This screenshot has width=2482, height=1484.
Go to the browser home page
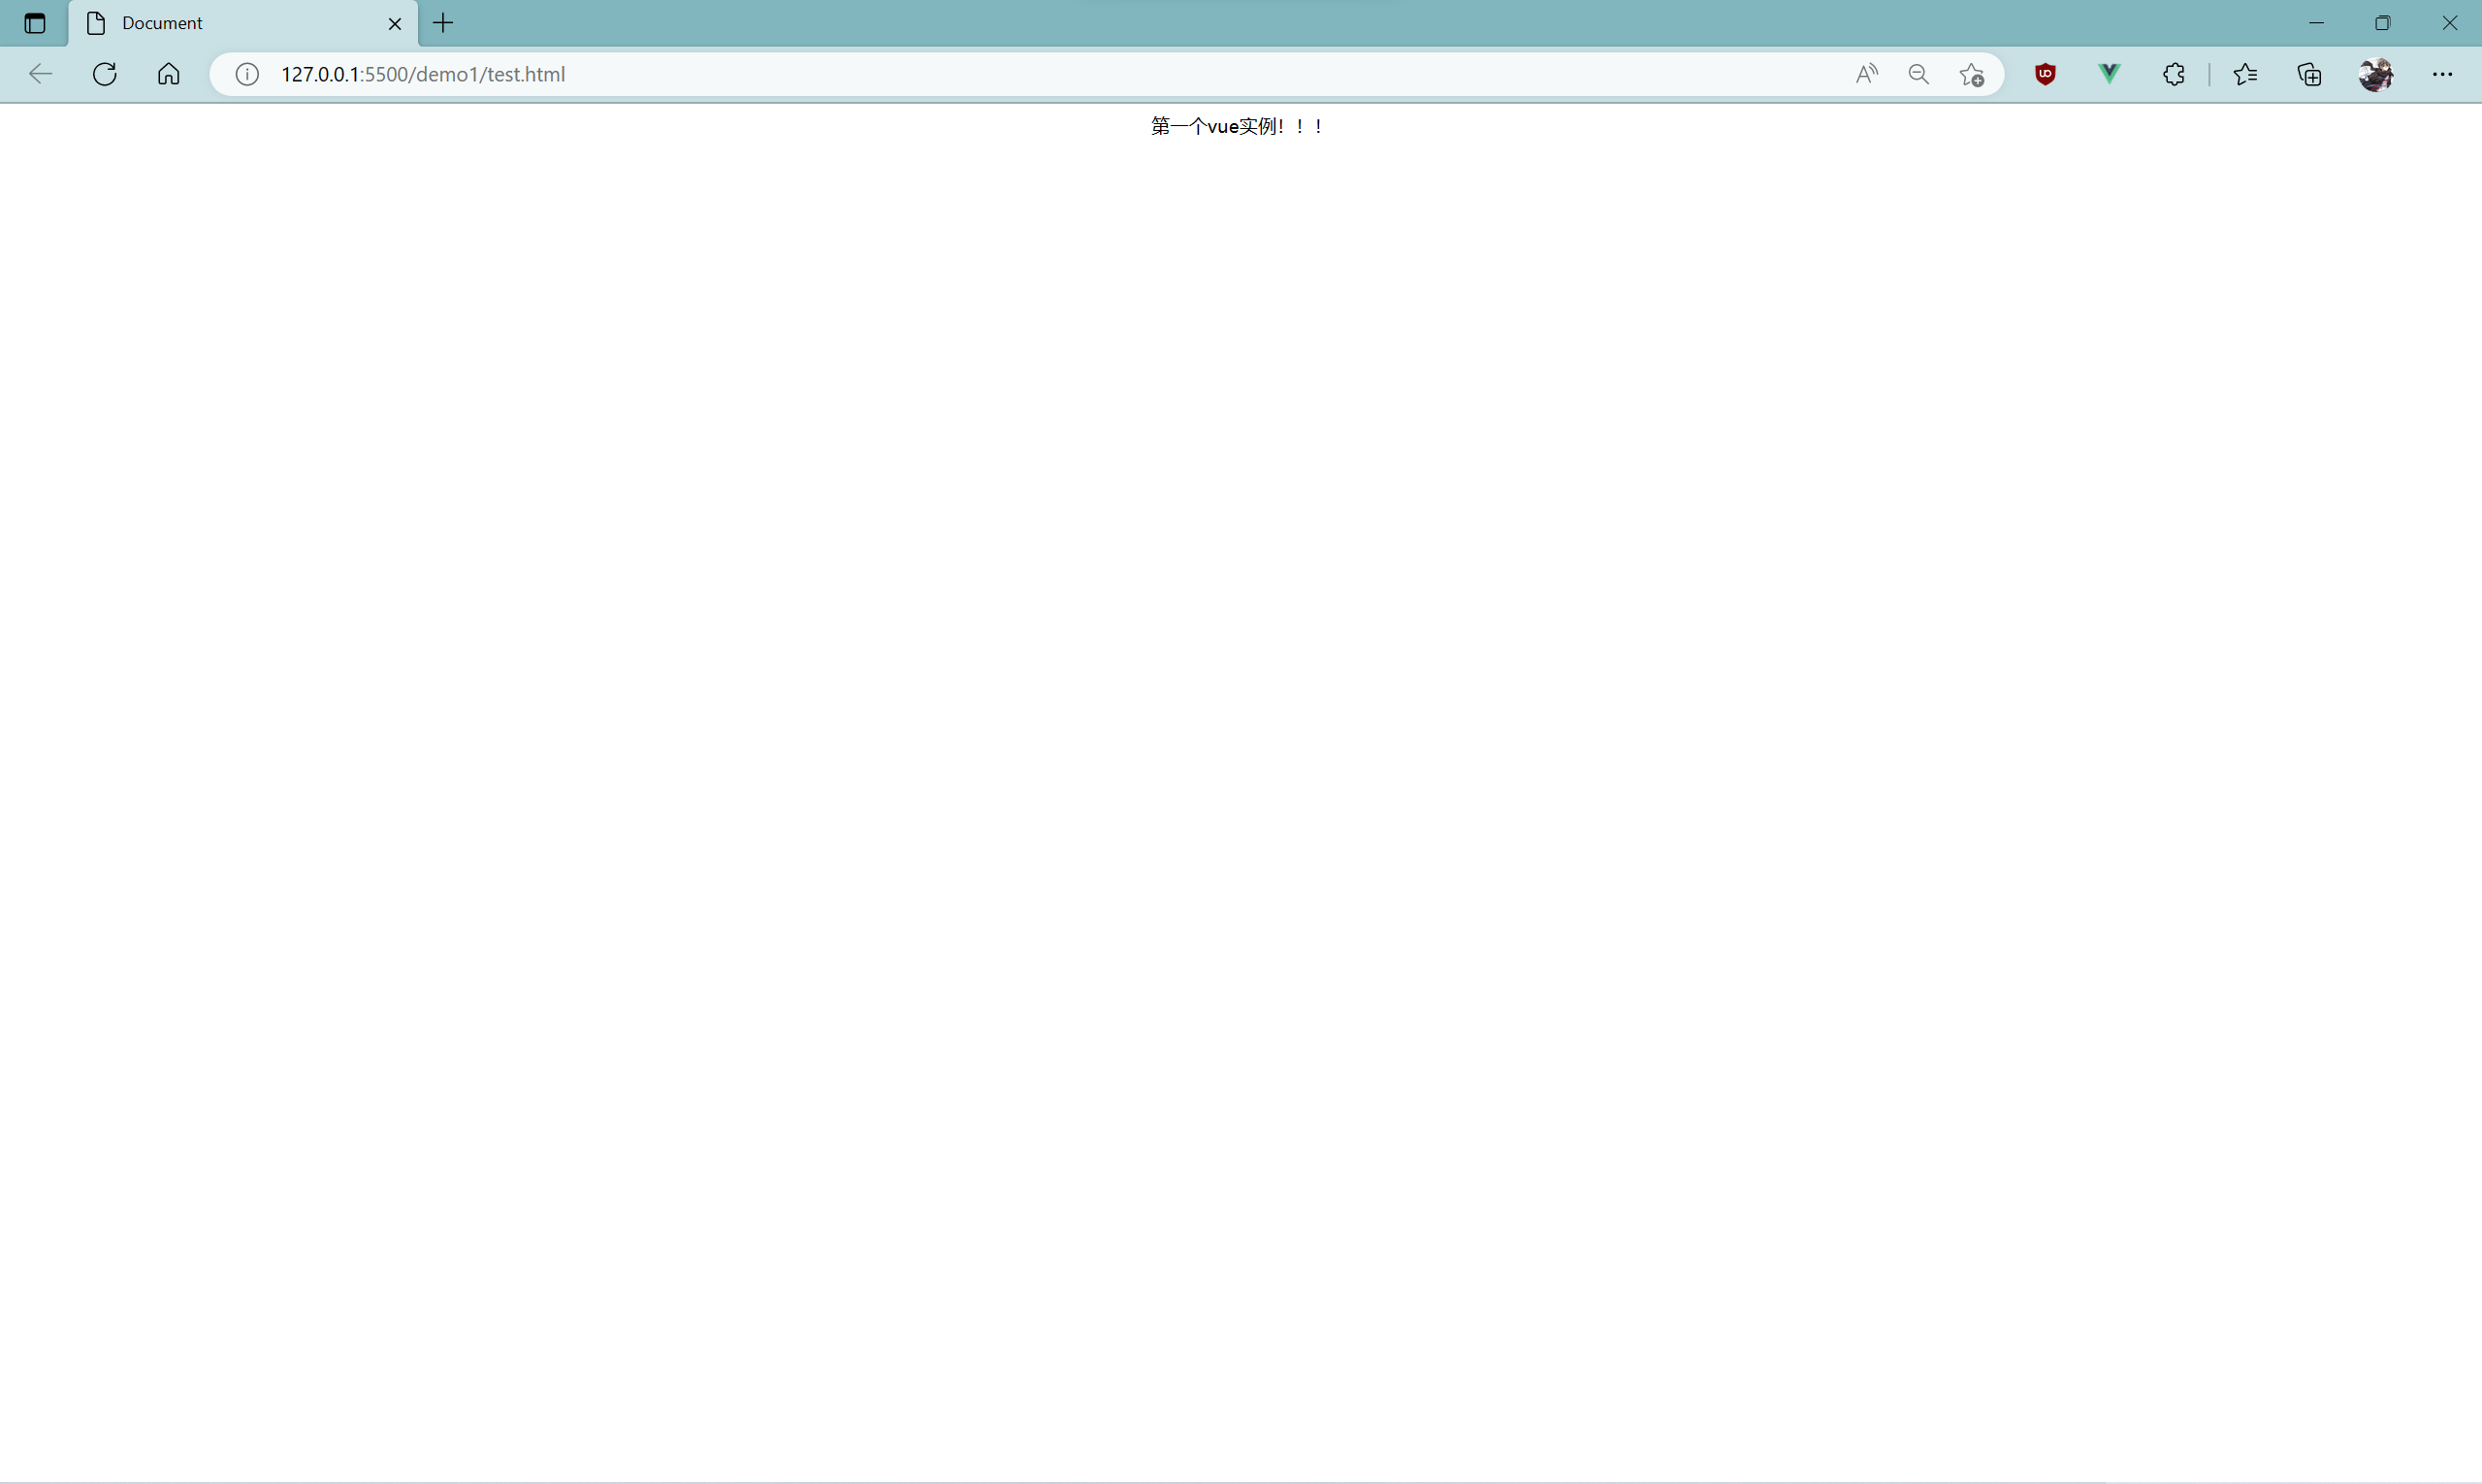pos(169,74)
